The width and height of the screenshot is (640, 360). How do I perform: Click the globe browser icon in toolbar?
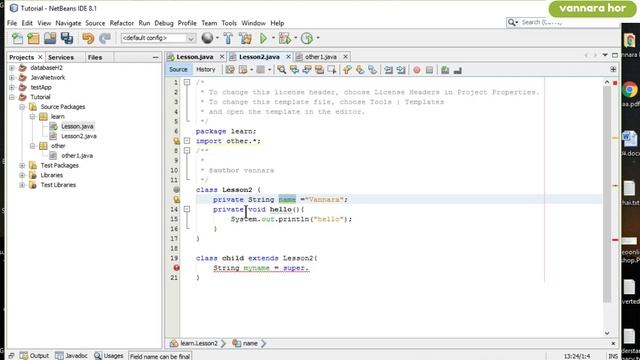coord(207,38)
